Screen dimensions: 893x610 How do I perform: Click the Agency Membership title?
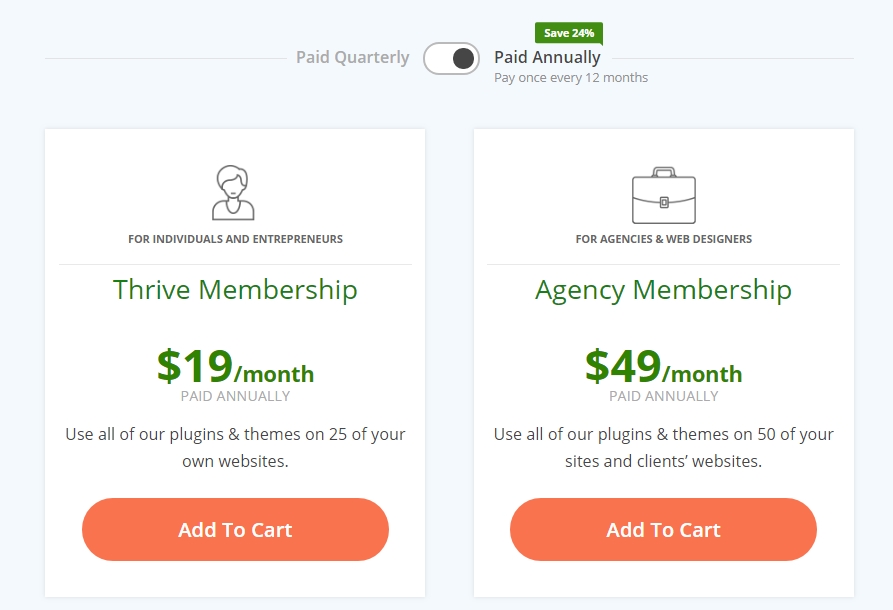663,290
